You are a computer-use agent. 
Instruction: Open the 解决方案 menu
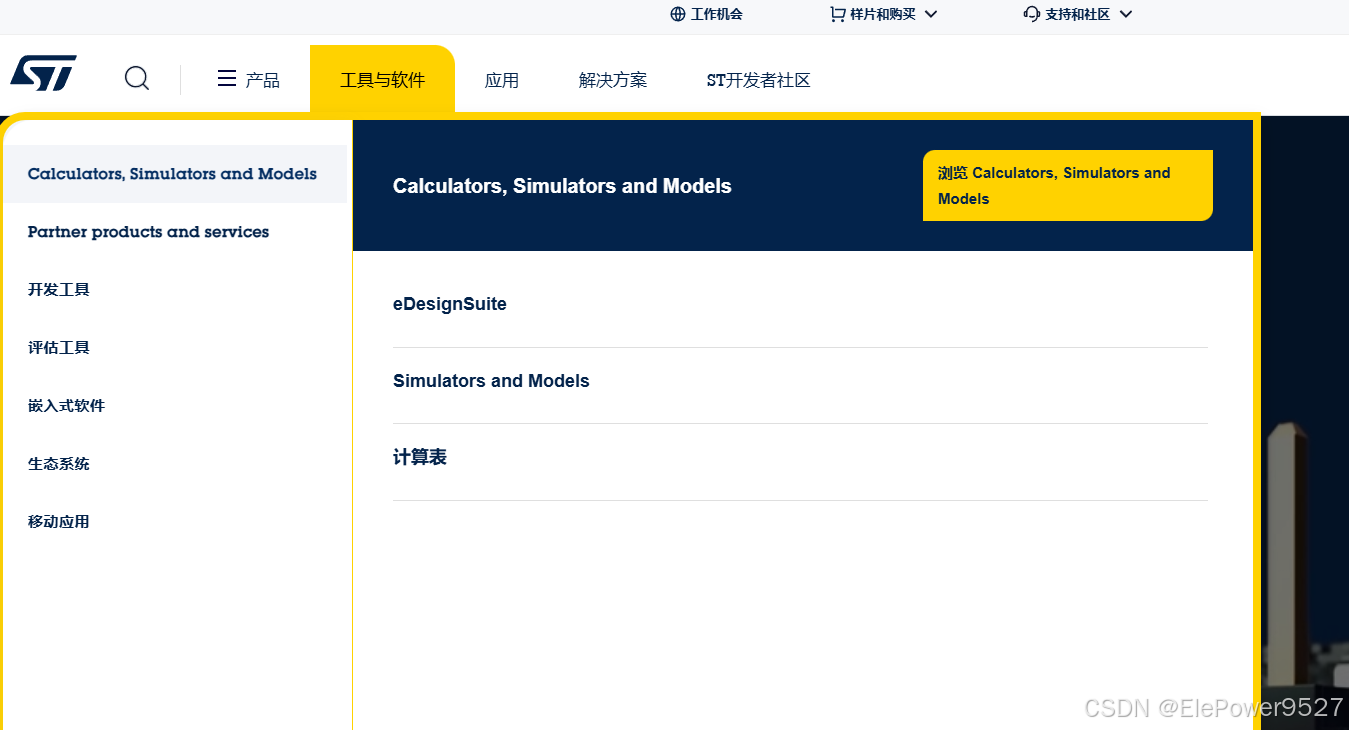[x=613, y=80]
